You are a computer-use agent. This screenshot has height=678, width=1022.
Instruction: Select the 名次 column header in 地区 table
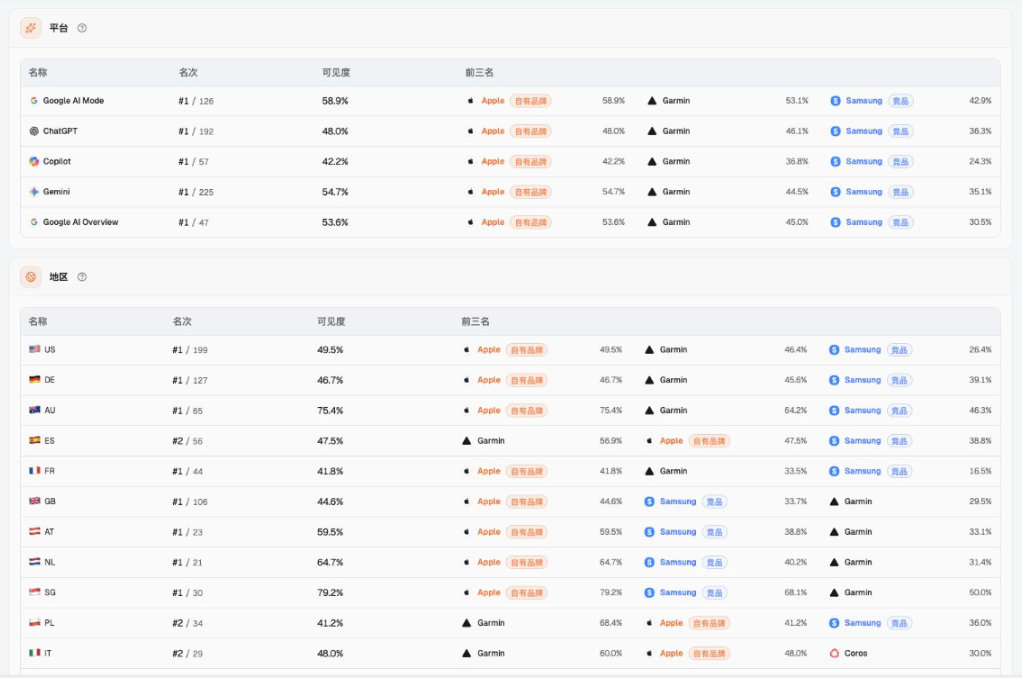point(182,321)
